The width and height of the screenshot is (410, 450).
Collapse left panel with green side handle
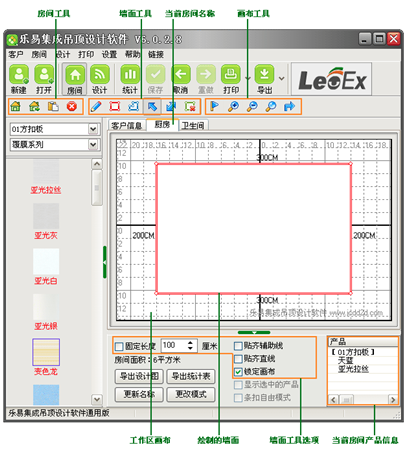(105, 262)
